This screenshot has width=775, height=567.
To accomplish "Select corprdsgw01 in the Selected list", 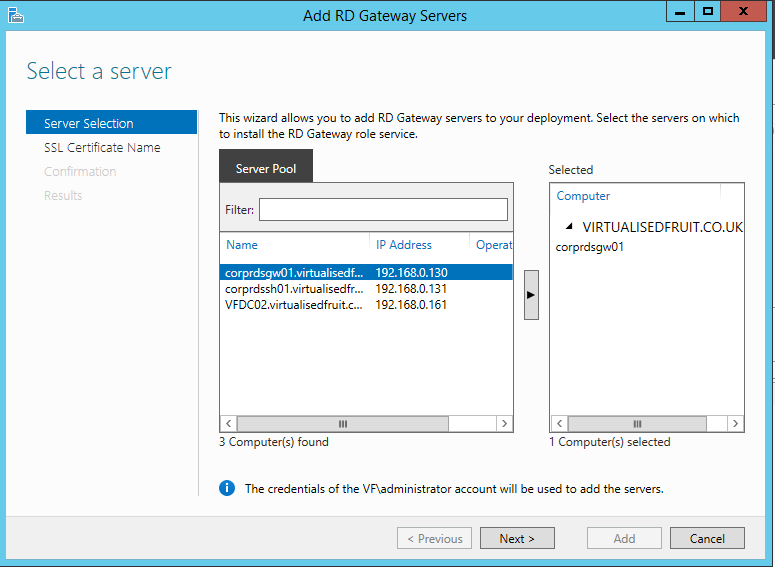I will tap(590, 247).
